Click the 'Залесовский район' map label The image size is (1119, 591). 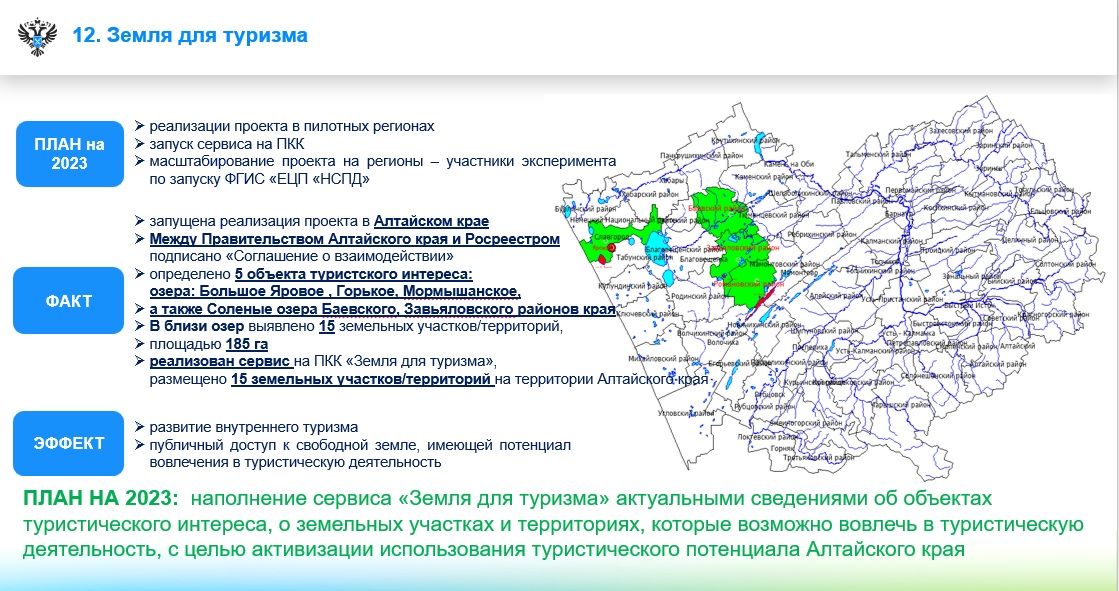pos(961,131)
